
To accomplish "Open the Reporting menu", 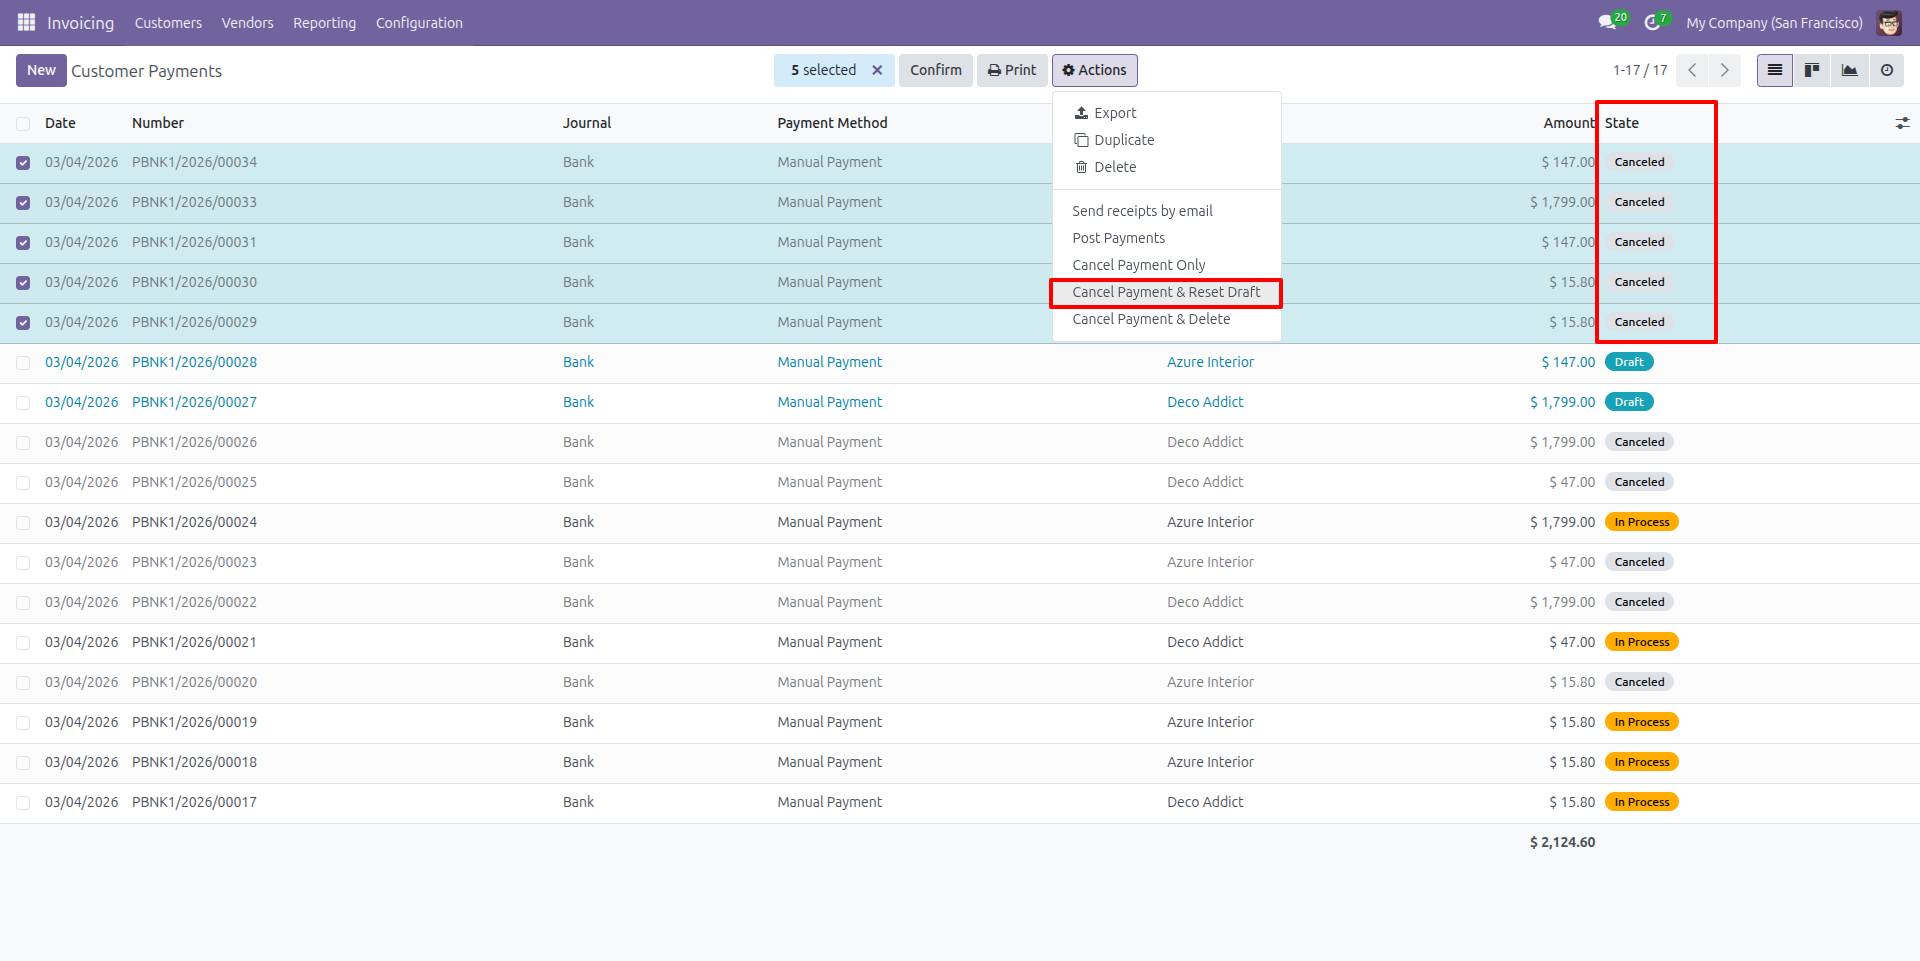I will point(324,23).
